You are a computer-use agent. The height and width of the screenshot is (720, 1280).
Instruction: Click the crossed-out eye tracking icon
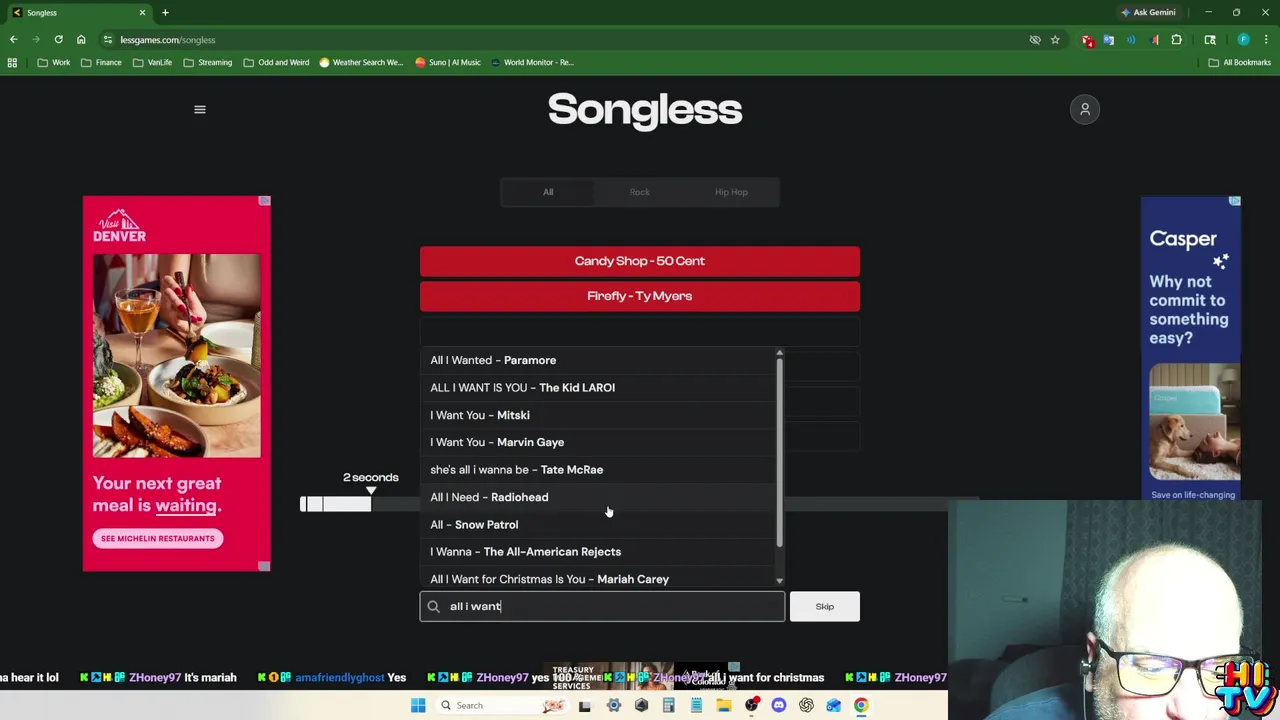[x=1035, y=40]
